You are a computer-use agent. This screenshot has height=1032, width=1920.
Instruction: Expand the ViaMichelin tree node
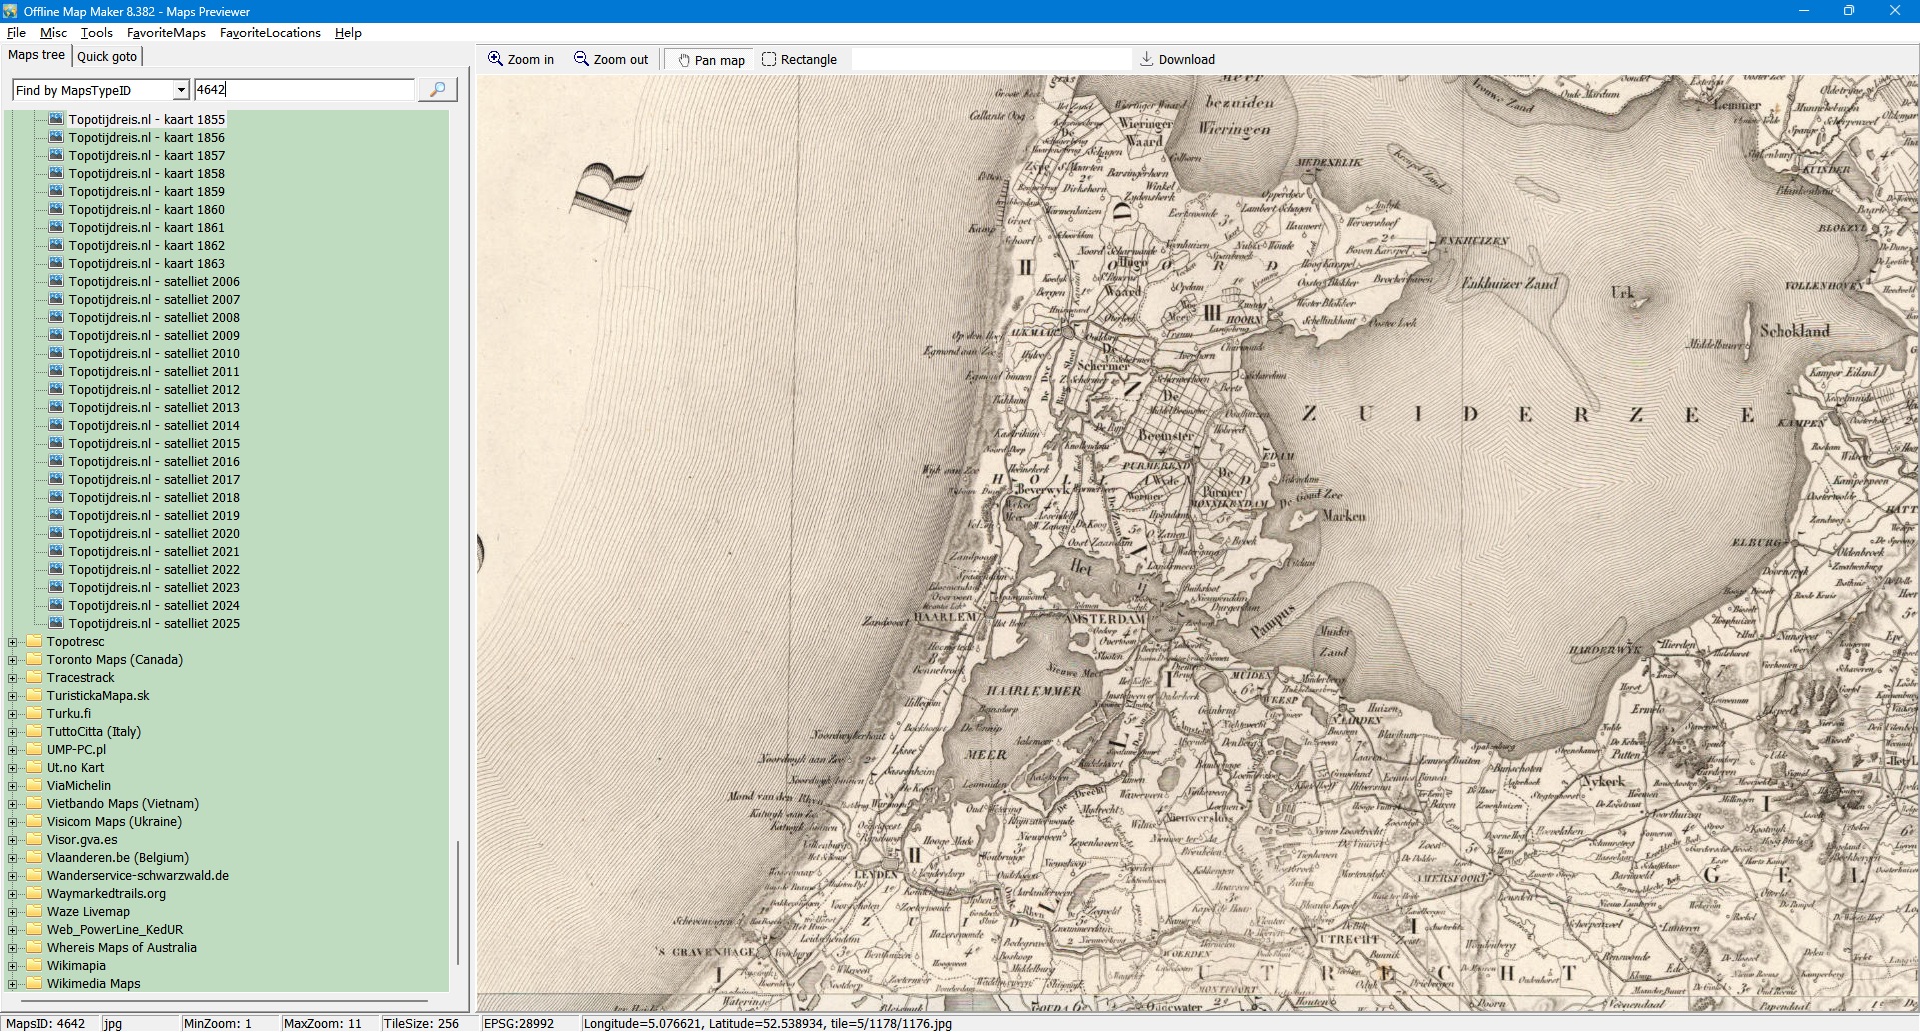(x=13, y=786)
